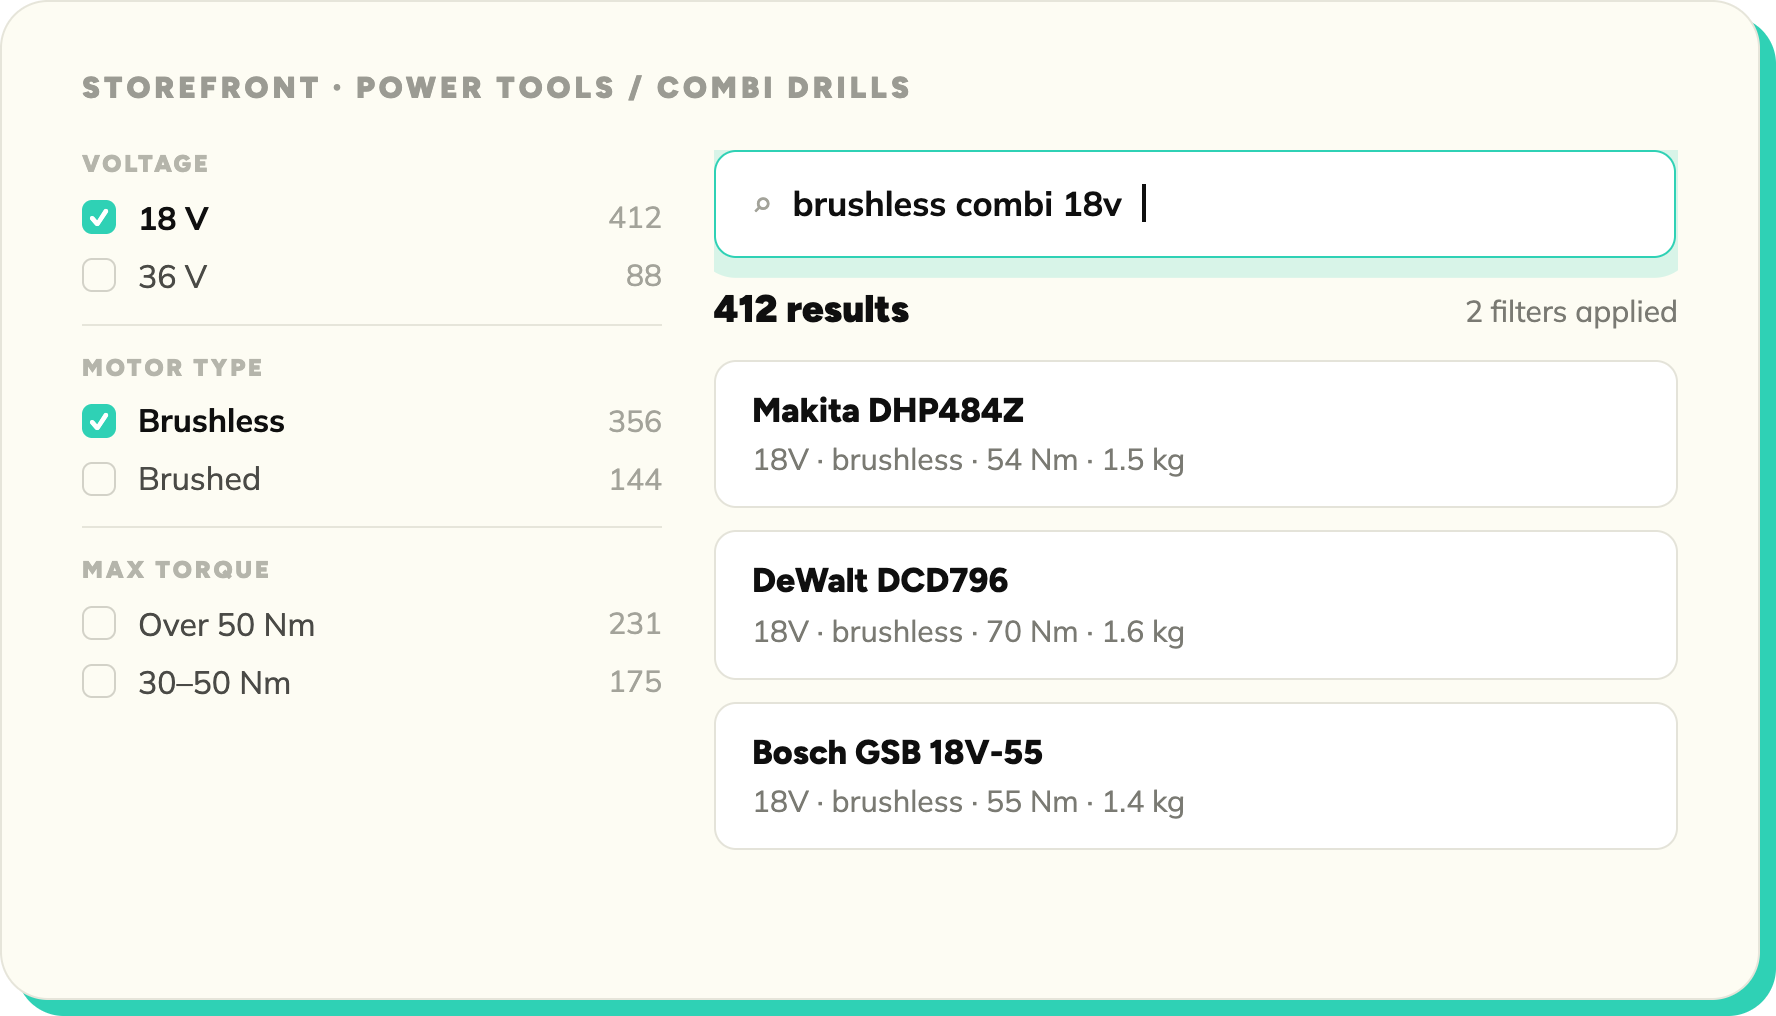Image resolution: width=1776 pixels, height=1016 pixels.
Task: Open the Makita DHP484Z product card
Action: (x=1195, y=434)
